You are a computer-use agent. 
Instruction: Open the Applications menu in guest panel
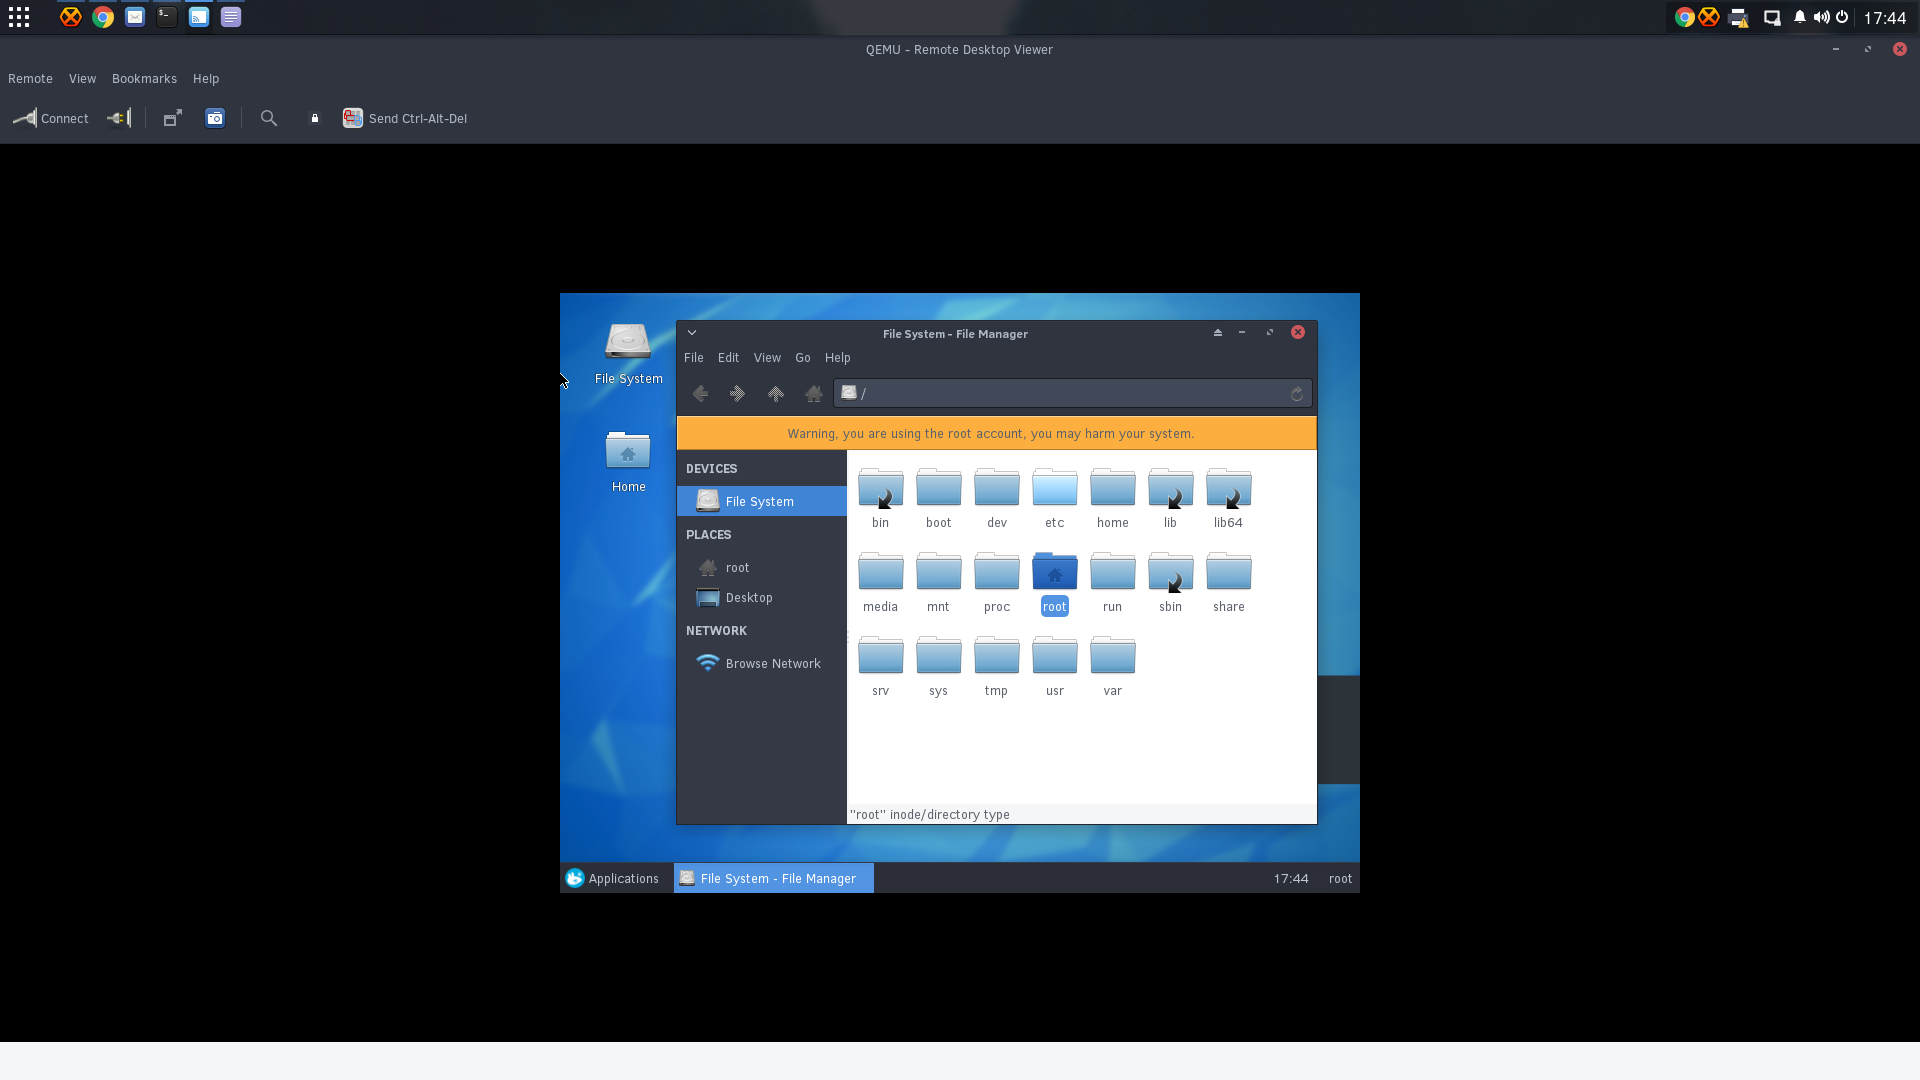pos(612,879)
